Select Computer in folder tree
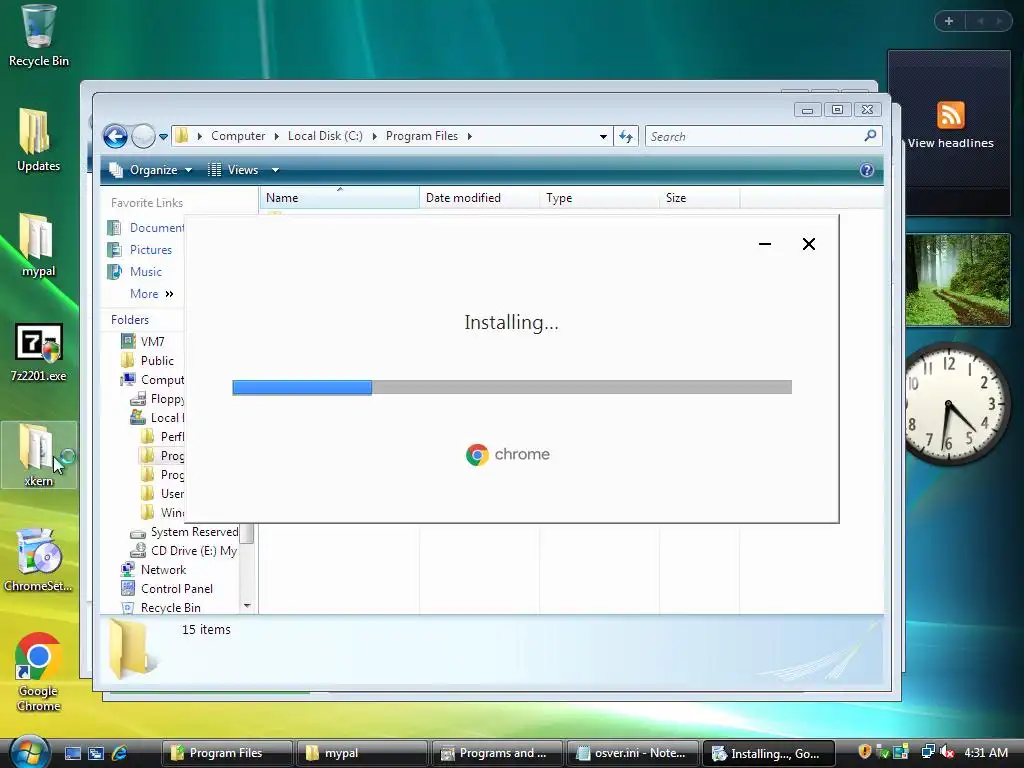 tap(153, 379)
